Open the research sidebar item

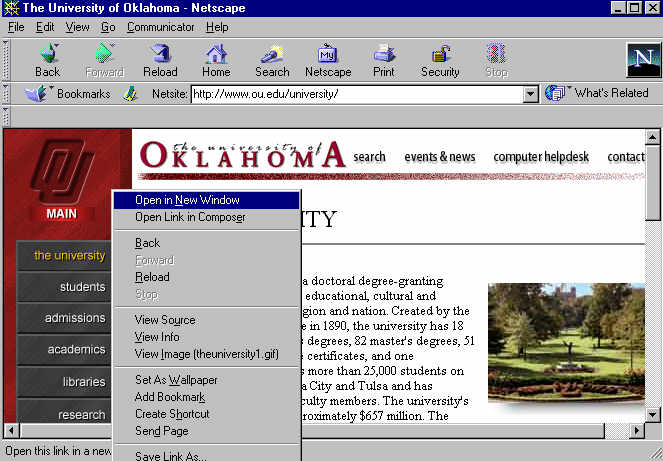coord(64,412)
